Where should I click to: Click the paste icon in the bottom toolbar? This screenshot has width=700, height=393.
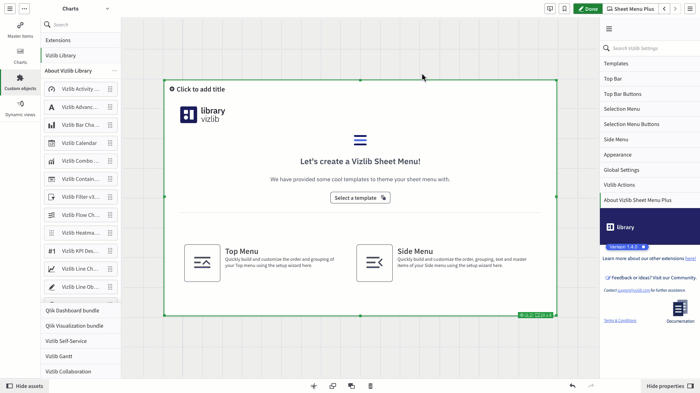[351, 386]
